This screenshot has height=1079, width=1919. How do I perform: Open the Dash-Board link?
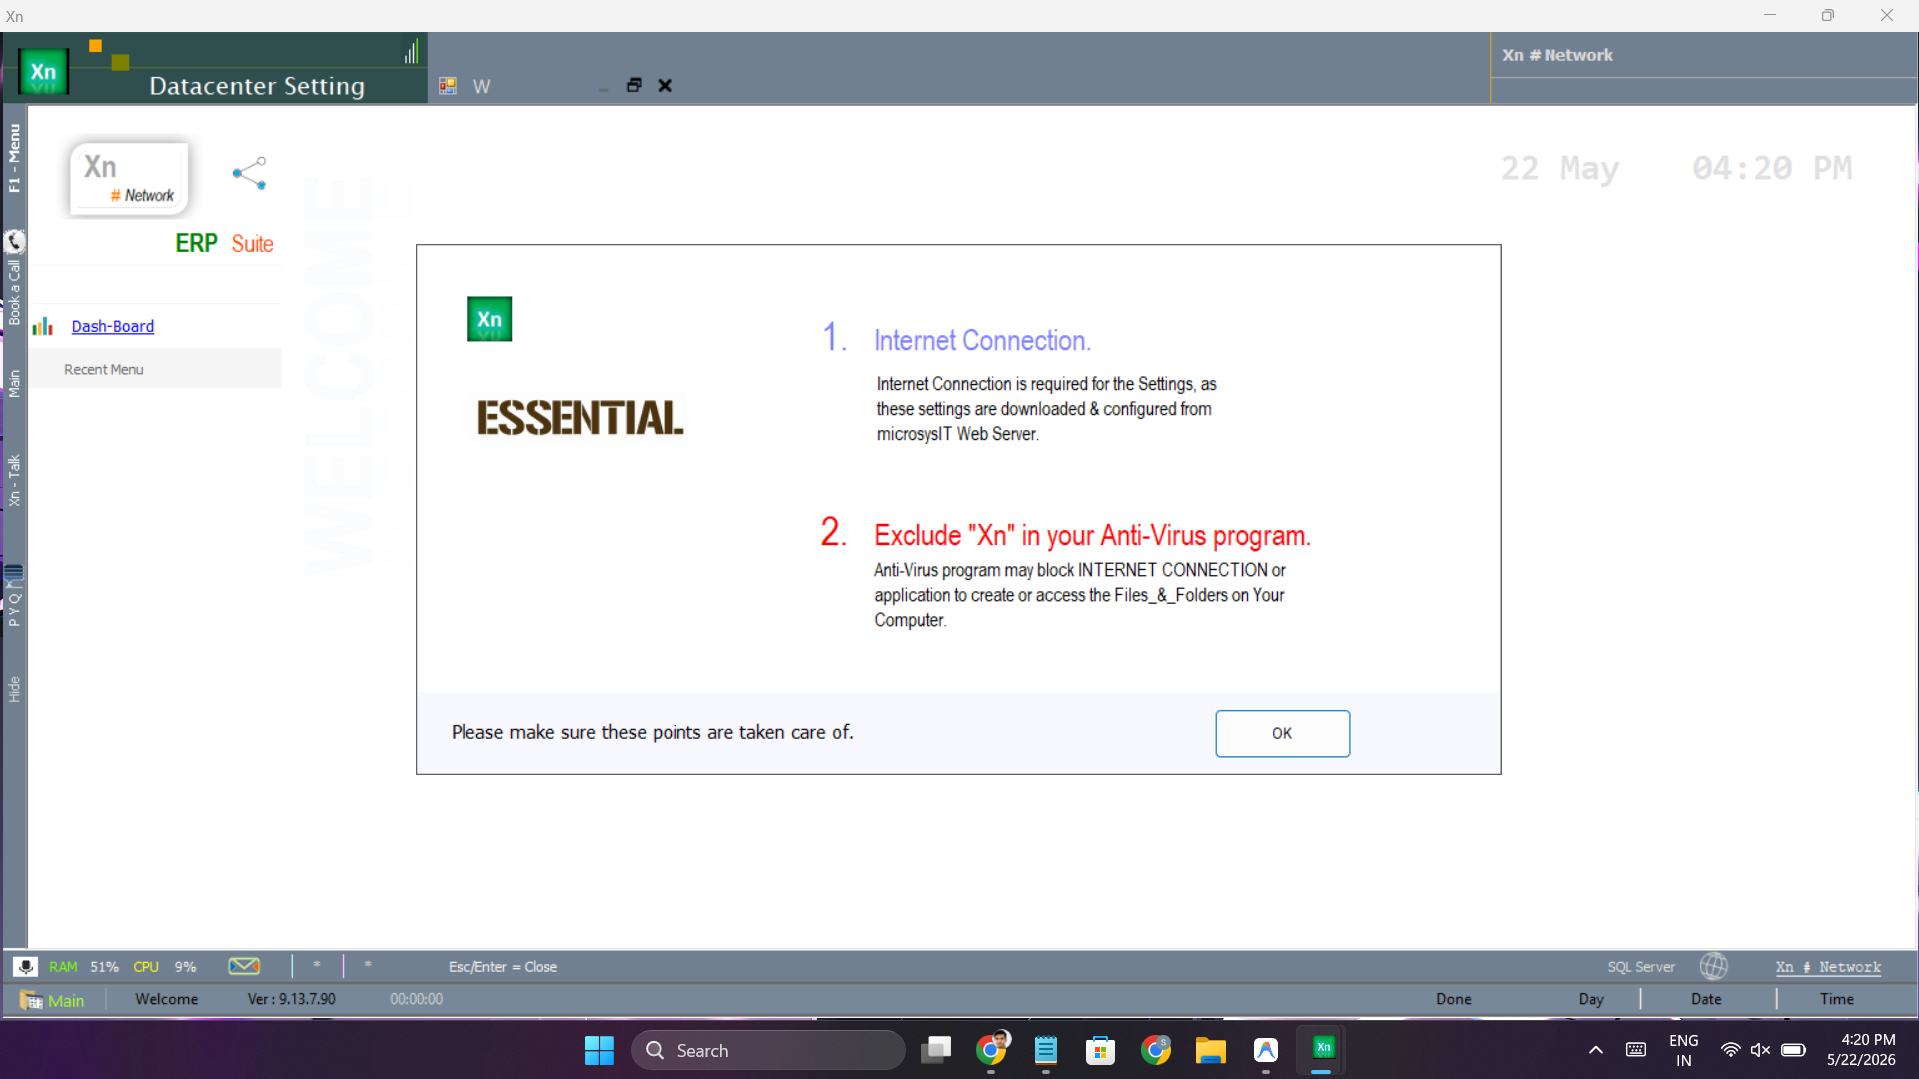click(113, 326)
